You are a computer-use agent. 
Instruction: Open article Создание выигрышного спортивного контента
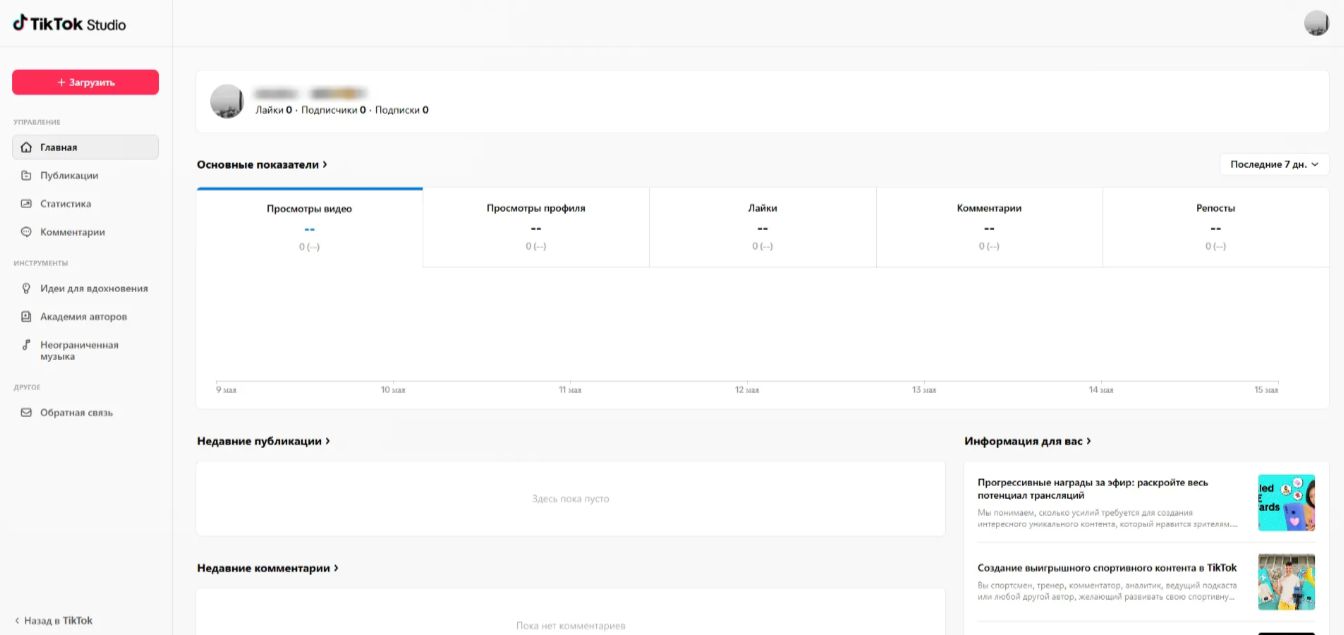[x=1107, y=568]
